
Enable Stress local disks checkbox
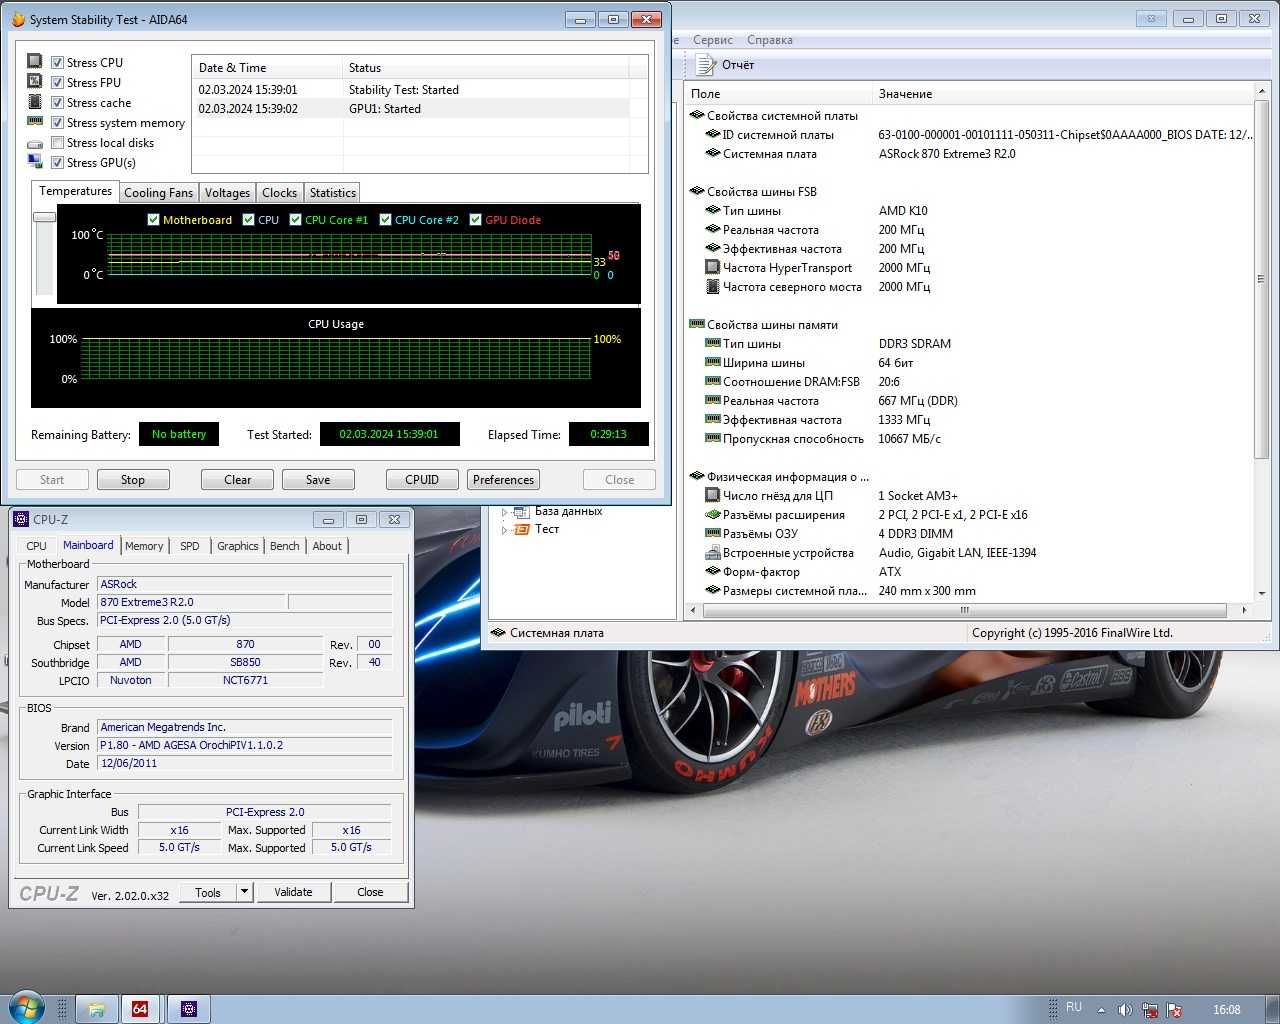58,142
